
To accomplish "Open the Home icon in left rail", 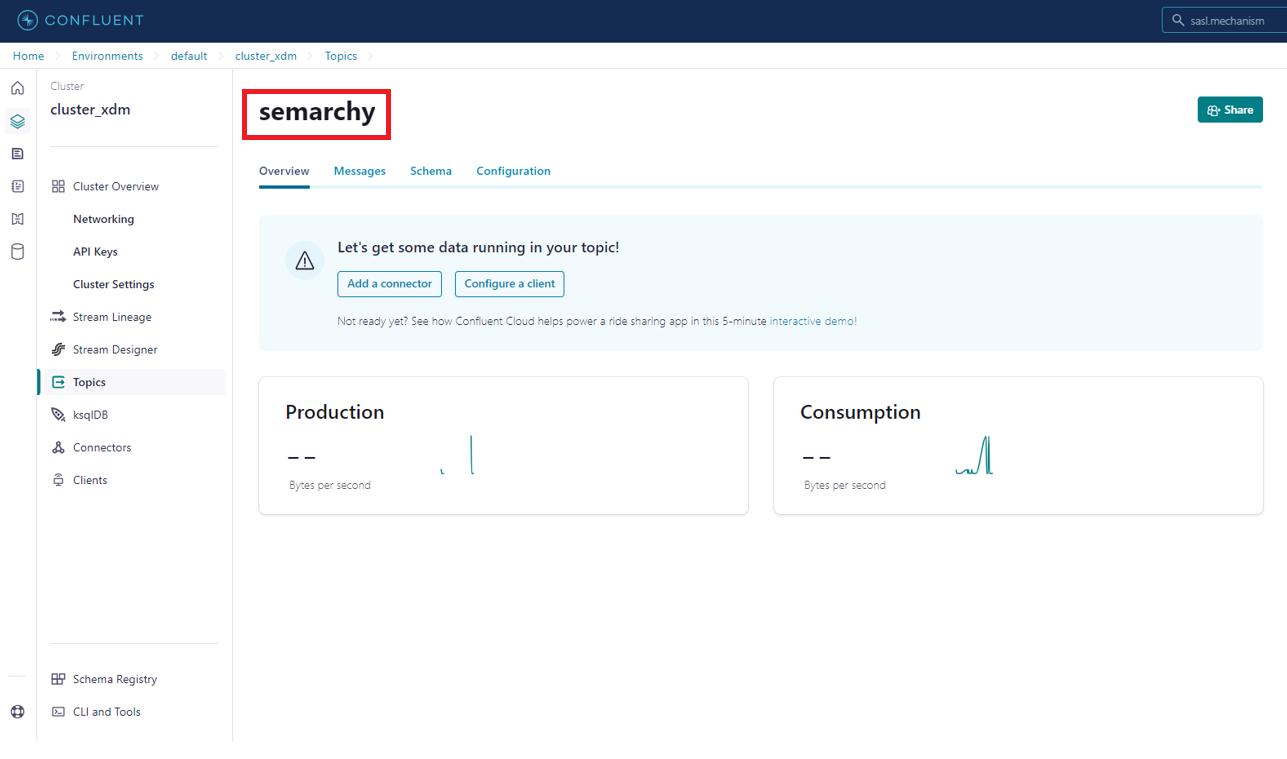I will (x=17, y=88).
